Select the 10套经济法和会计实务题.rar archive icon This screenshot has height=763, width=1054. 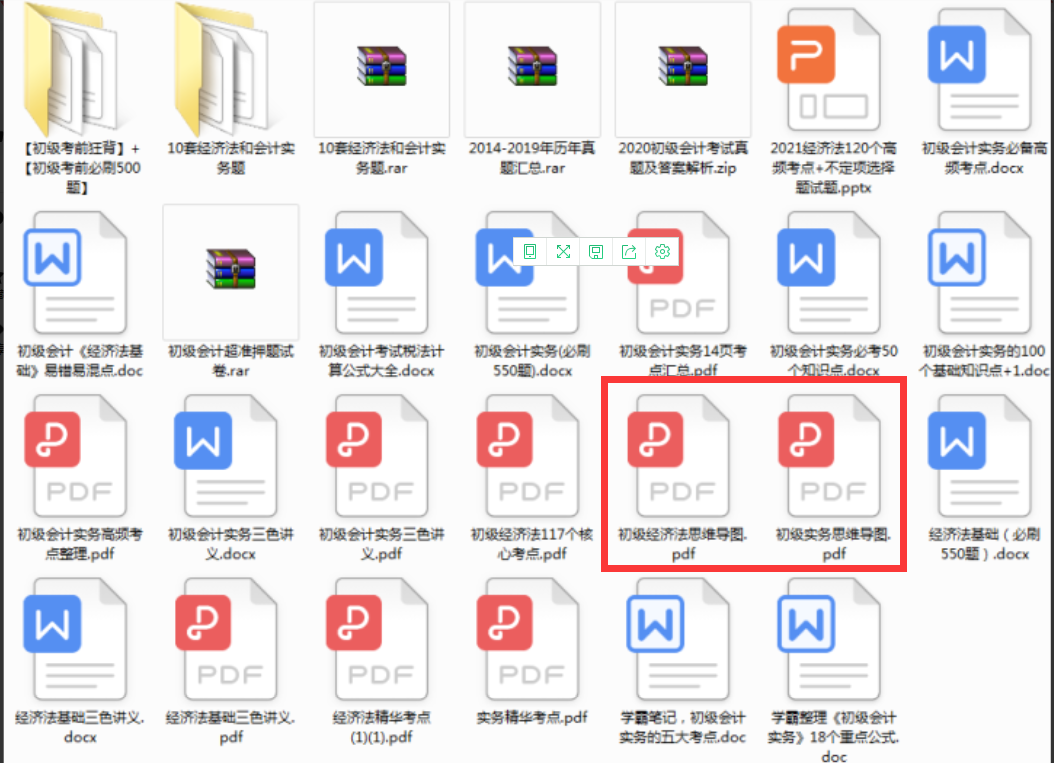point(381,66)
